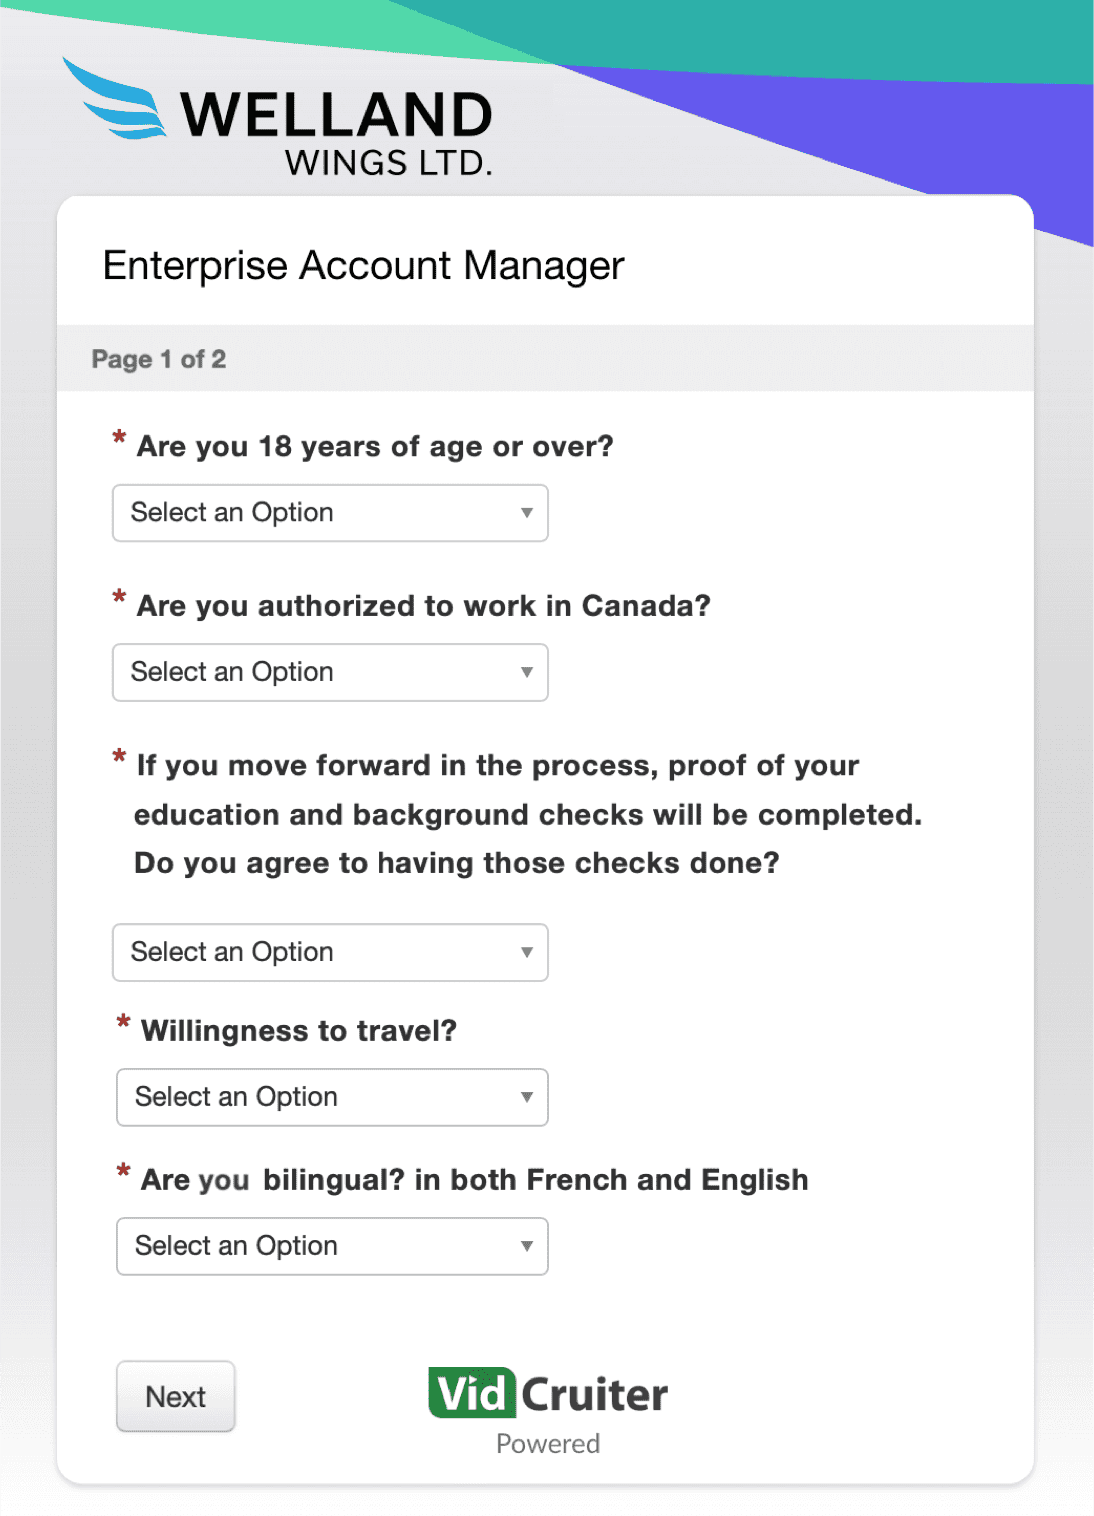Open the willingness to travel dropdown

[x=332, y=1097]
